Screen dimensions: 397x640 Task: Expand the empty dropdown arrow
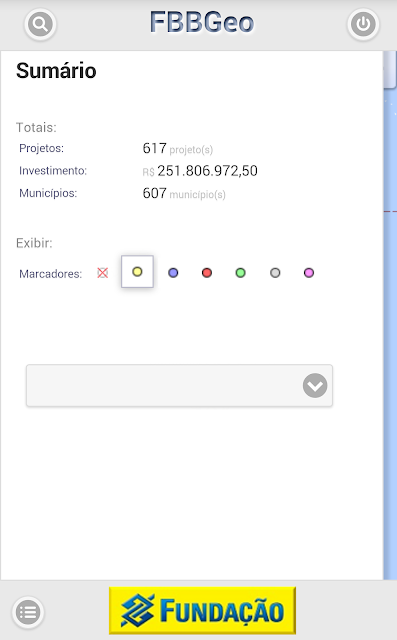[x=315, y=385]
